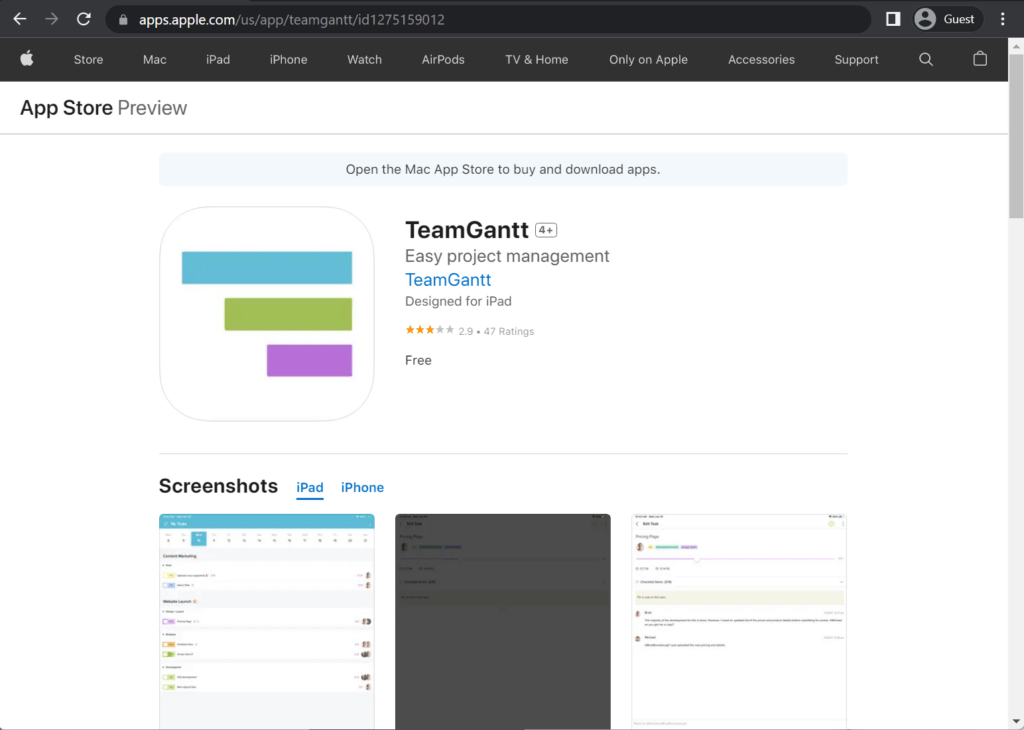The height and width of the screenshot is (730, 1024).
Task: Click the star rating display
Action: 429,328
